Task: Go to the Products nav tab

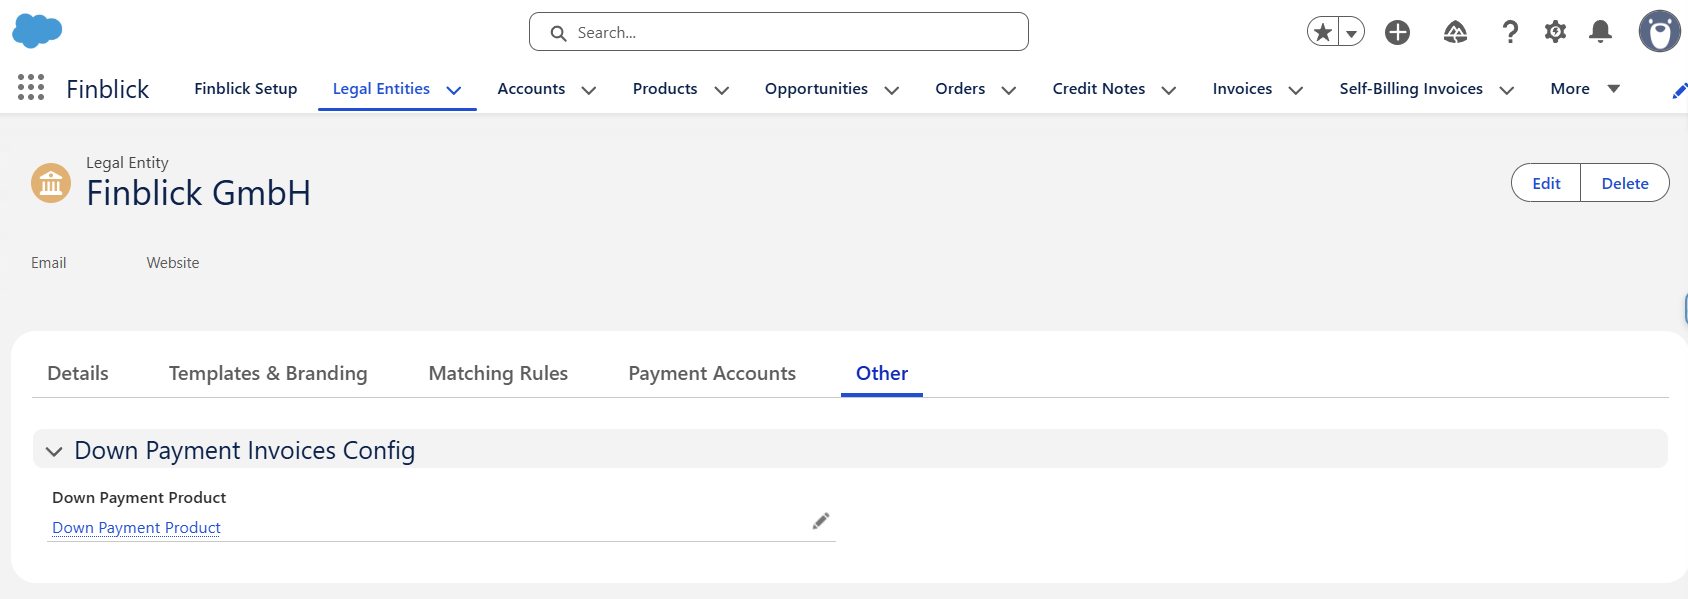Action: point(665,88)
